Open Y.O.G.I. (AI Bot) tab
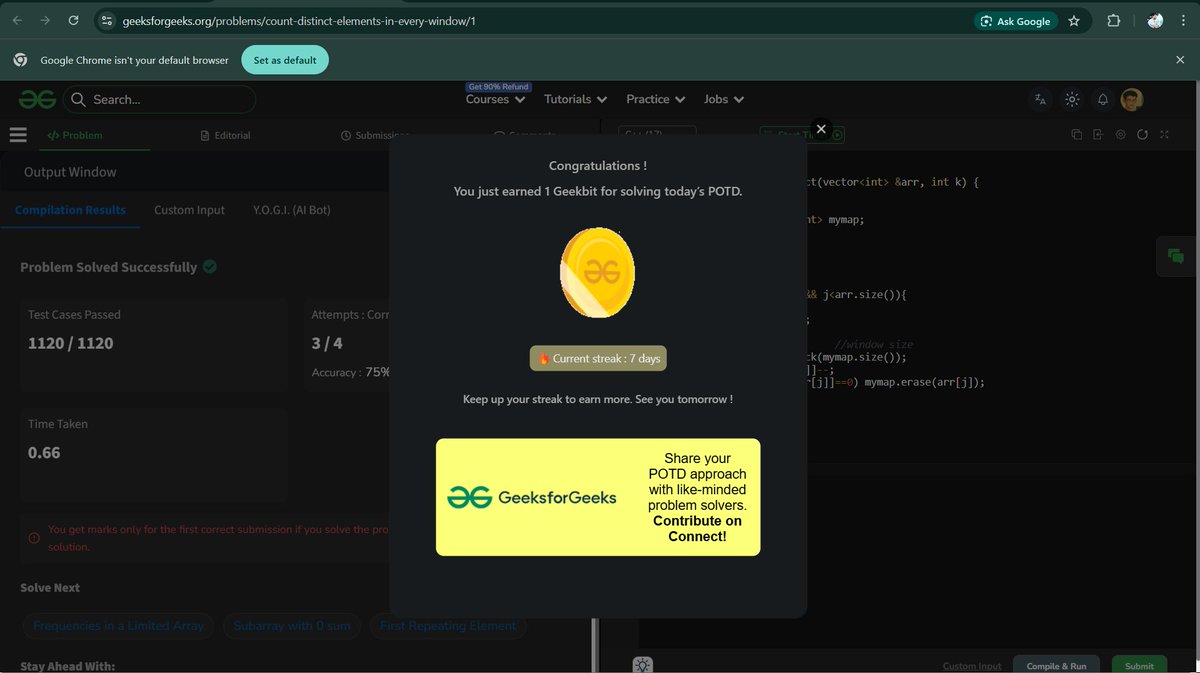 coord(292,210)
